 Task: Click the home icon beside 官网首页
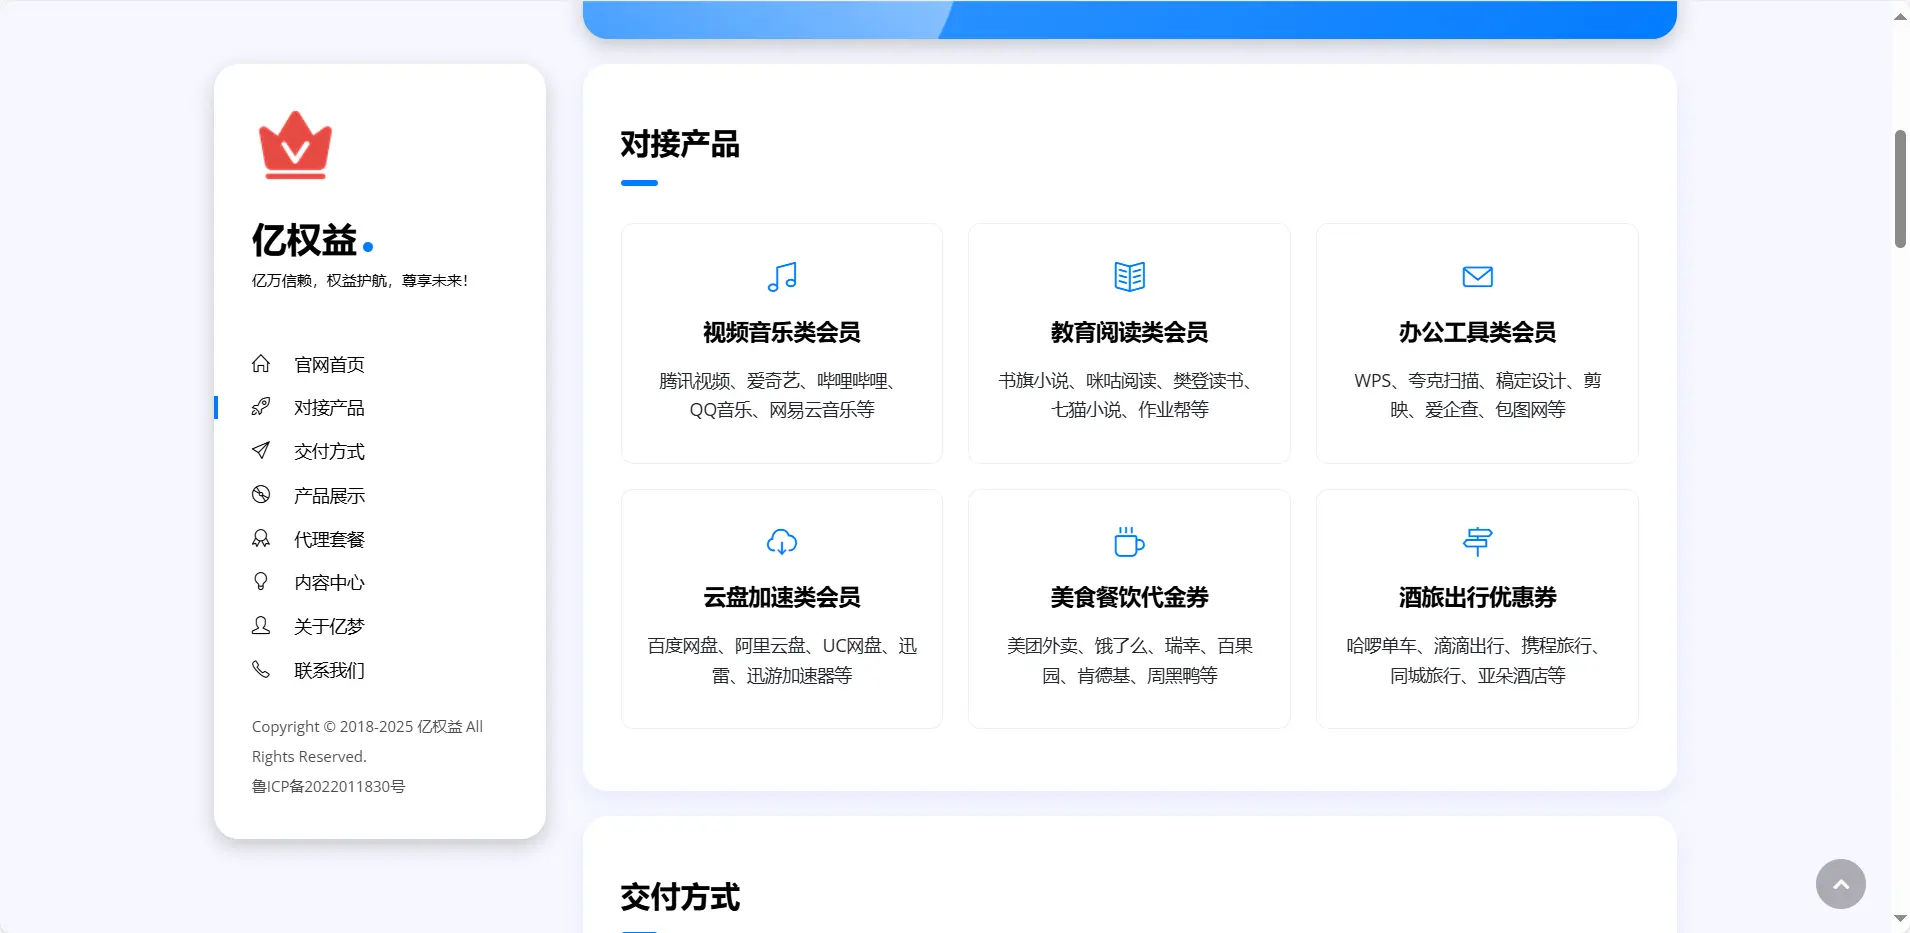(261, 364)
